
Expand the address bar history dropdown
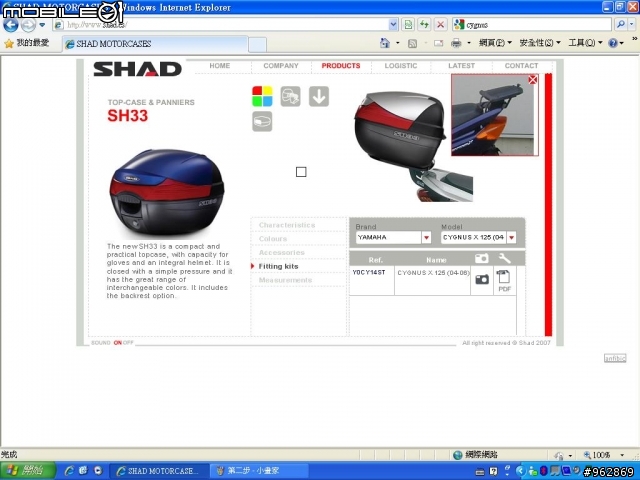(x=393, y=24)
